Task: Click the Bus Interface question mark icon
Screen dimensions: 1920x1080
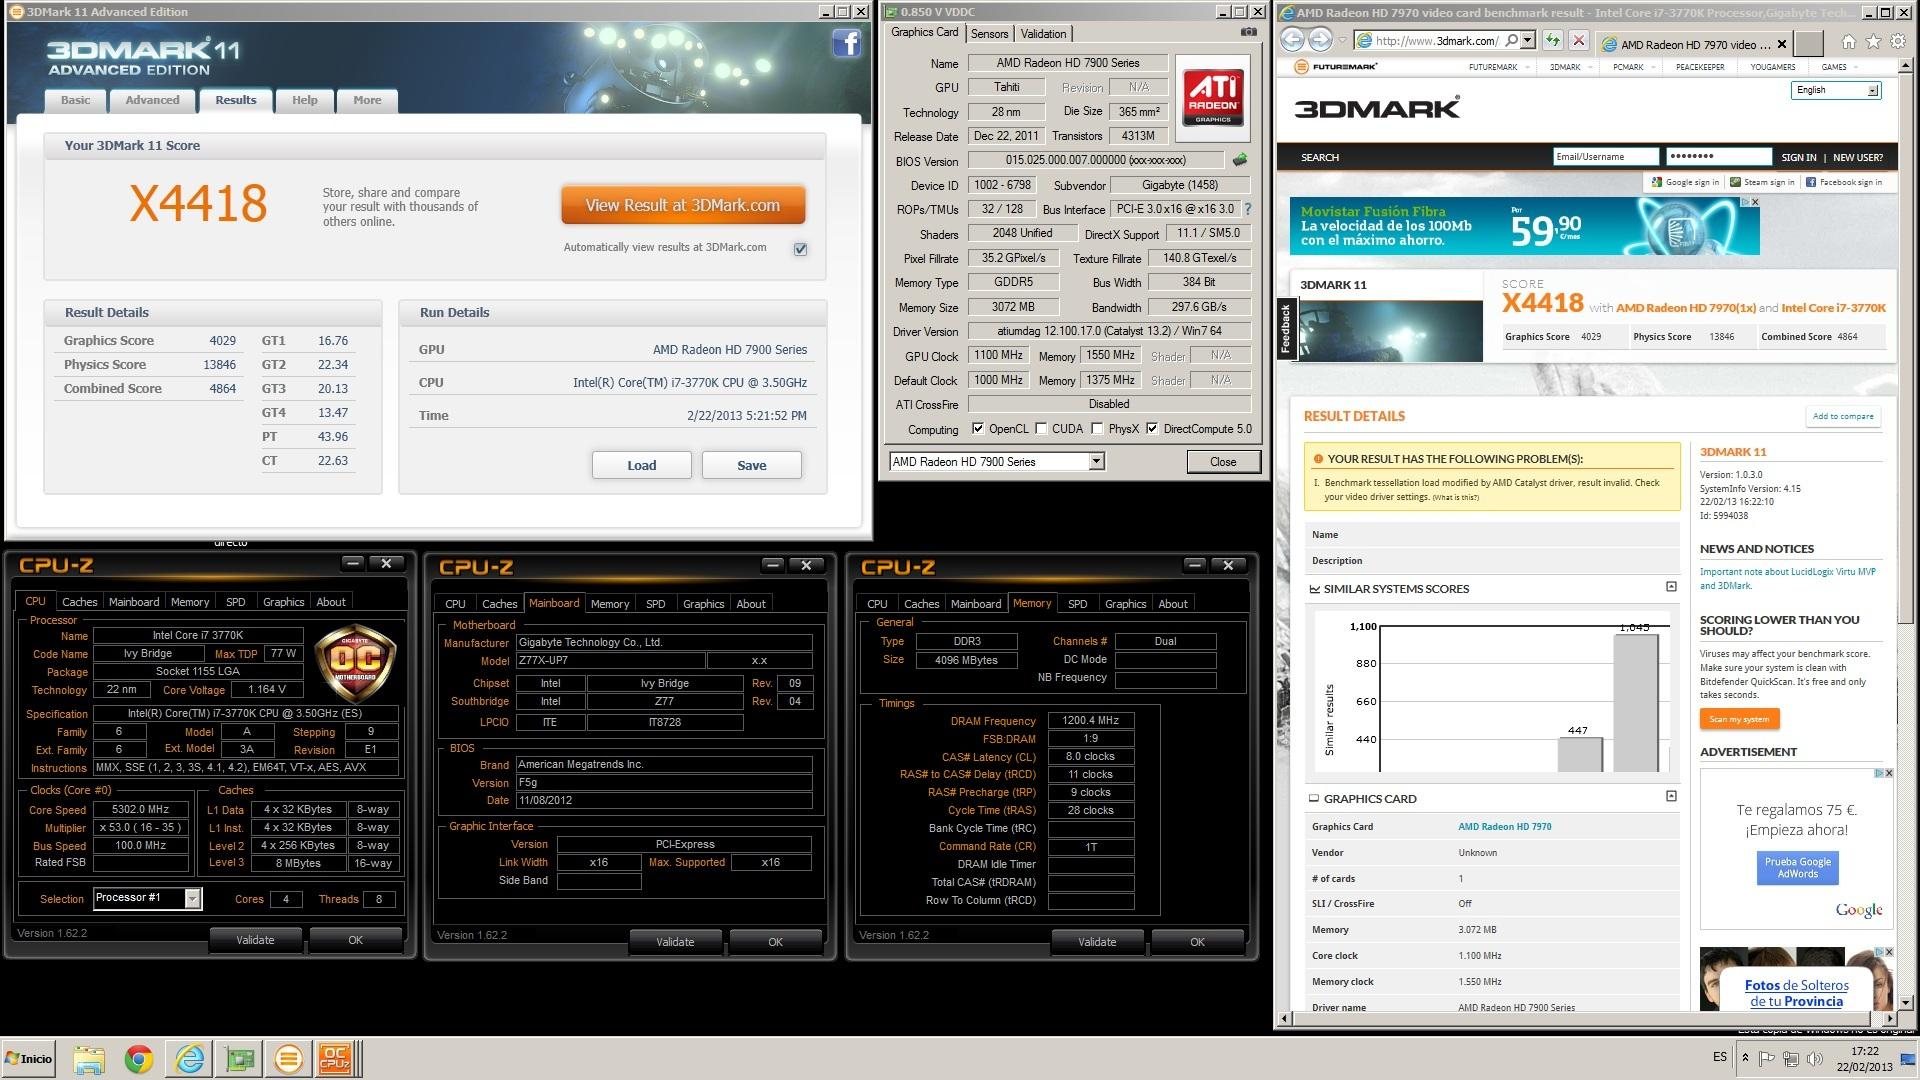Action: 1248,209
